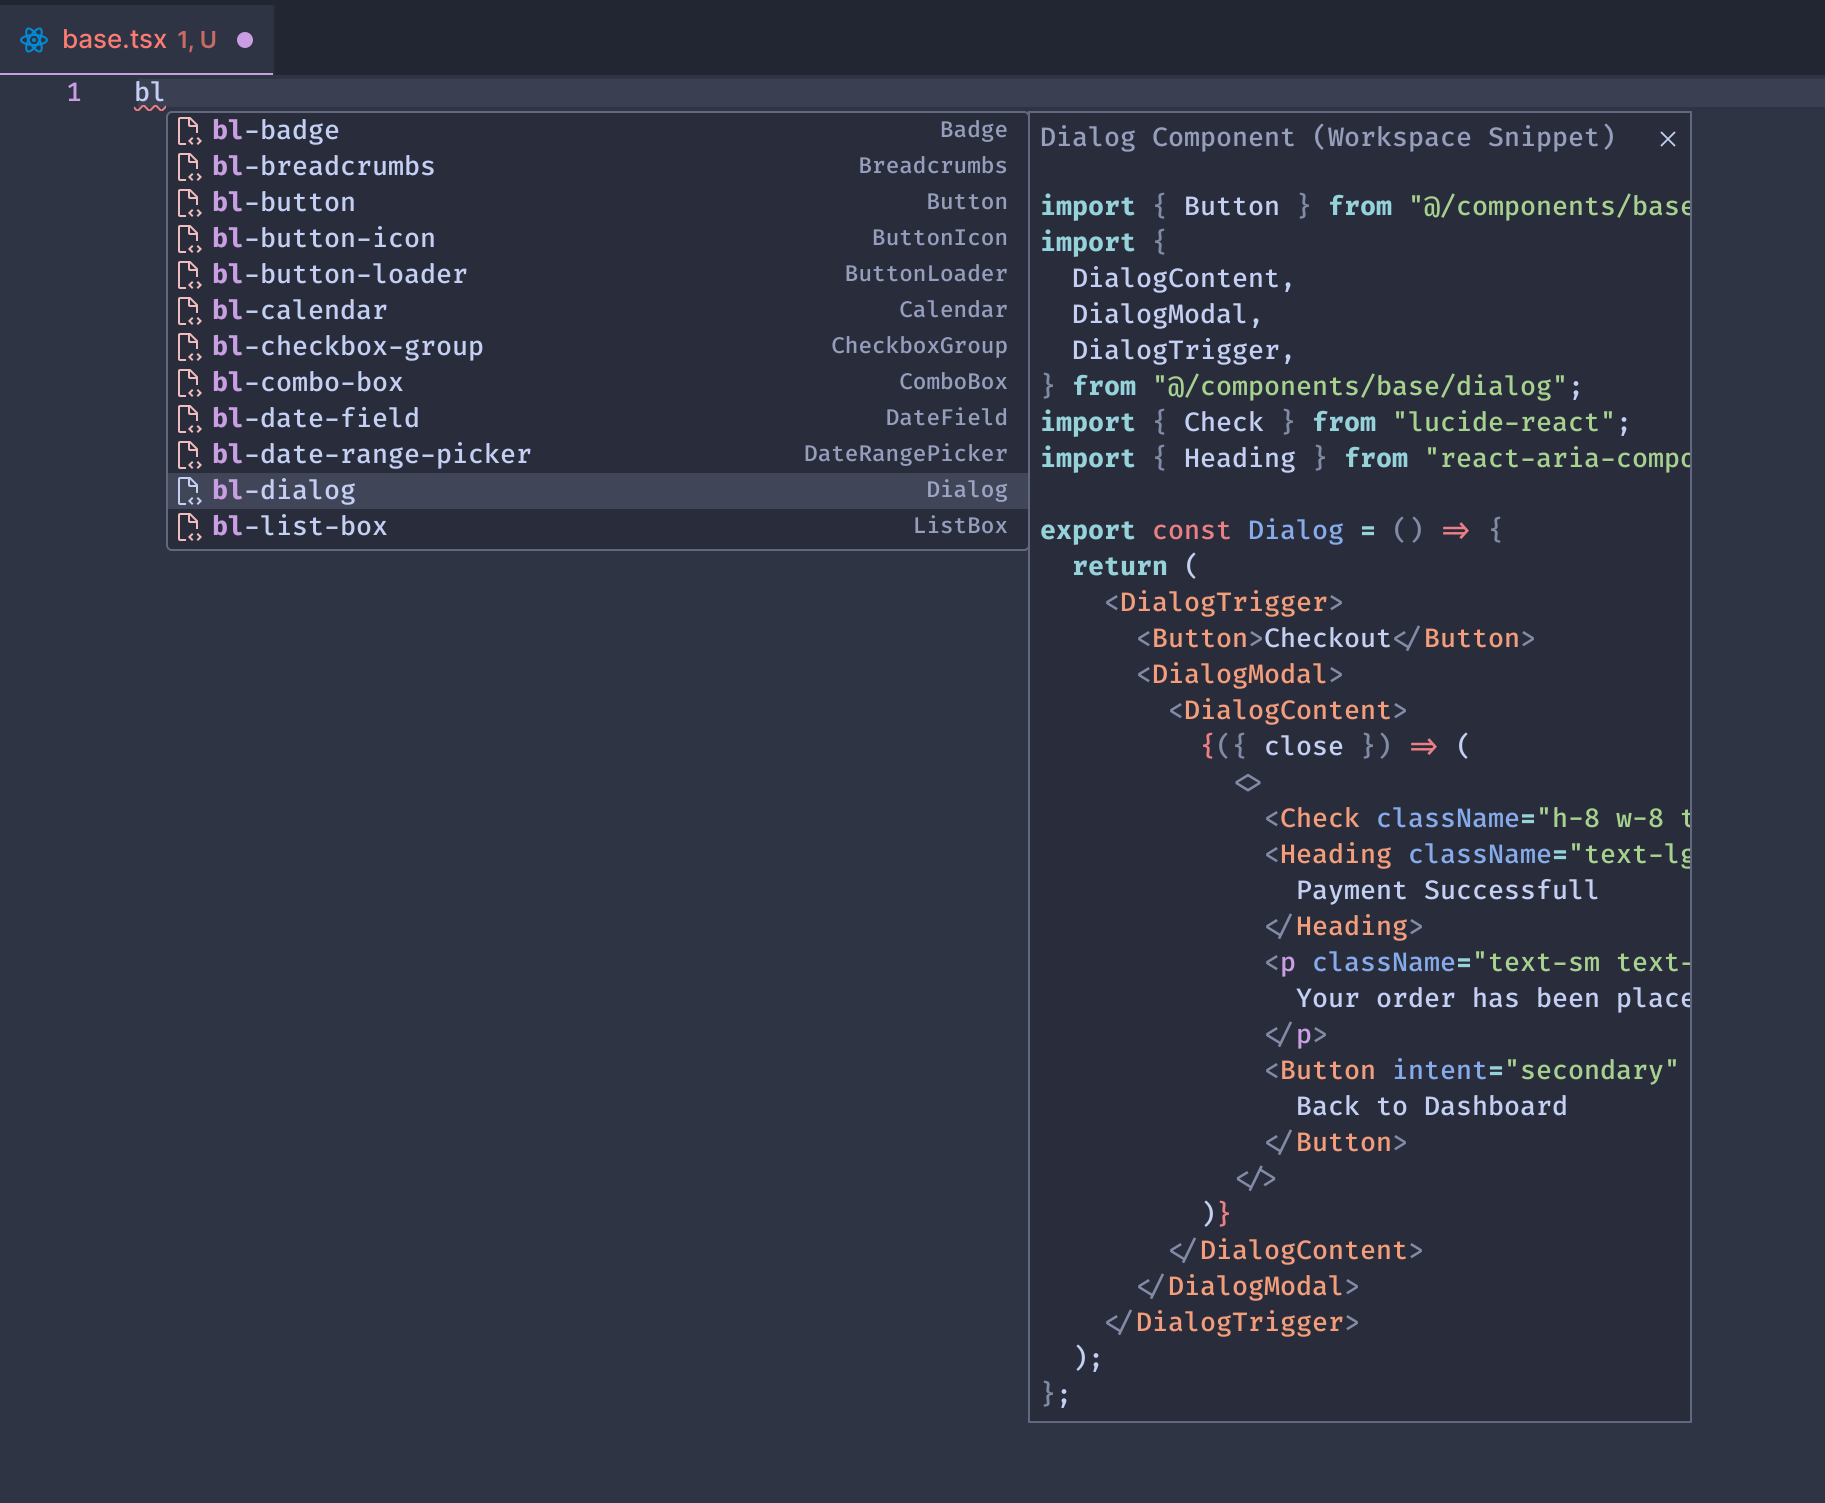Click the Breadcrumbs description label

pos(932,166)
